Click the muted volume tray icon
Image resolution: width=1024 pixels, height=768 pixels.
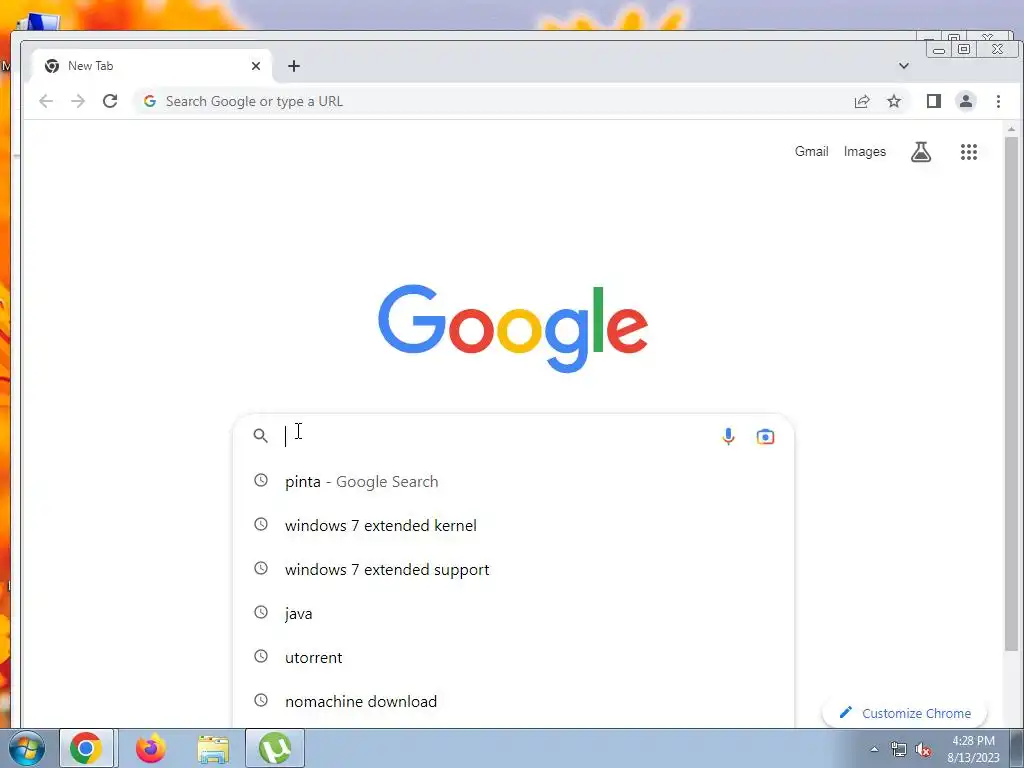tap(923, 750)
